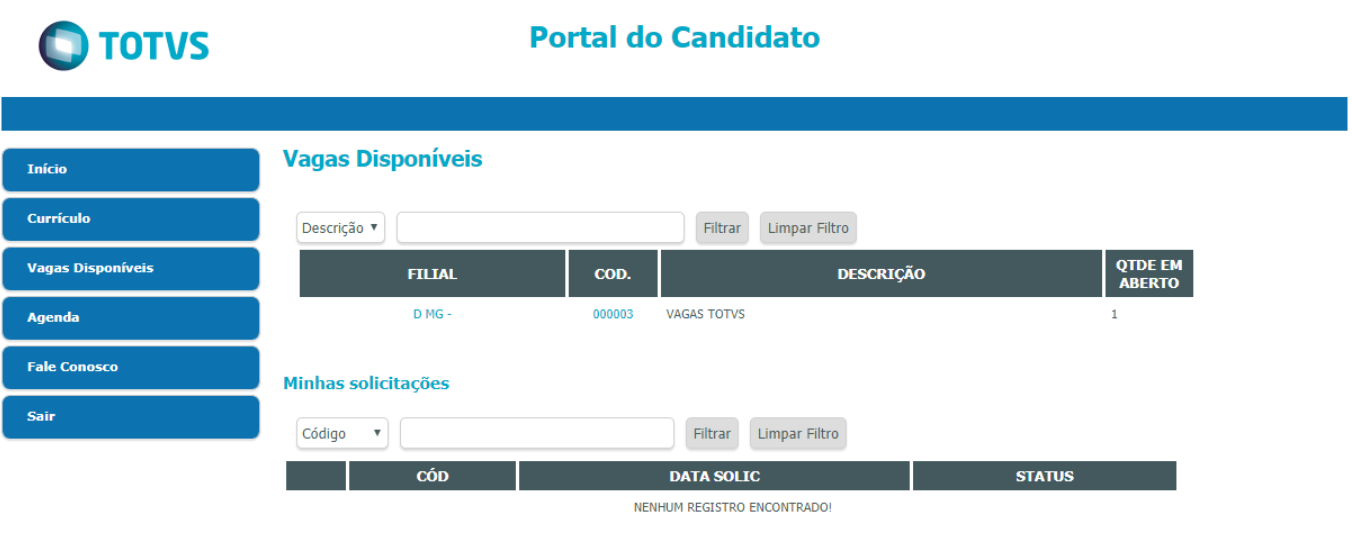This screenshot has width=1352, height=533.
Task: Expand the Código filter dropdown
Action: coord(342,434)
